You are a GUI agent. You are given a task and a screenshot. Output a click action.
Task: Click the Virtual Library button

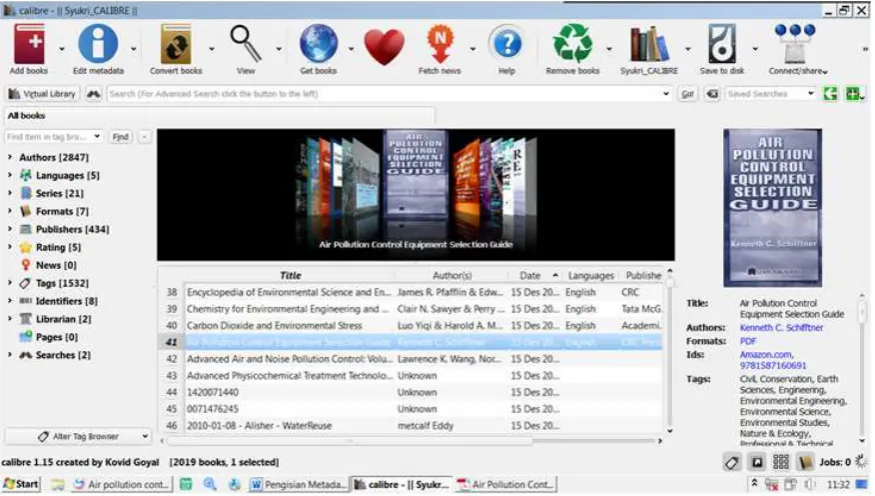click(x=42, y=94)
